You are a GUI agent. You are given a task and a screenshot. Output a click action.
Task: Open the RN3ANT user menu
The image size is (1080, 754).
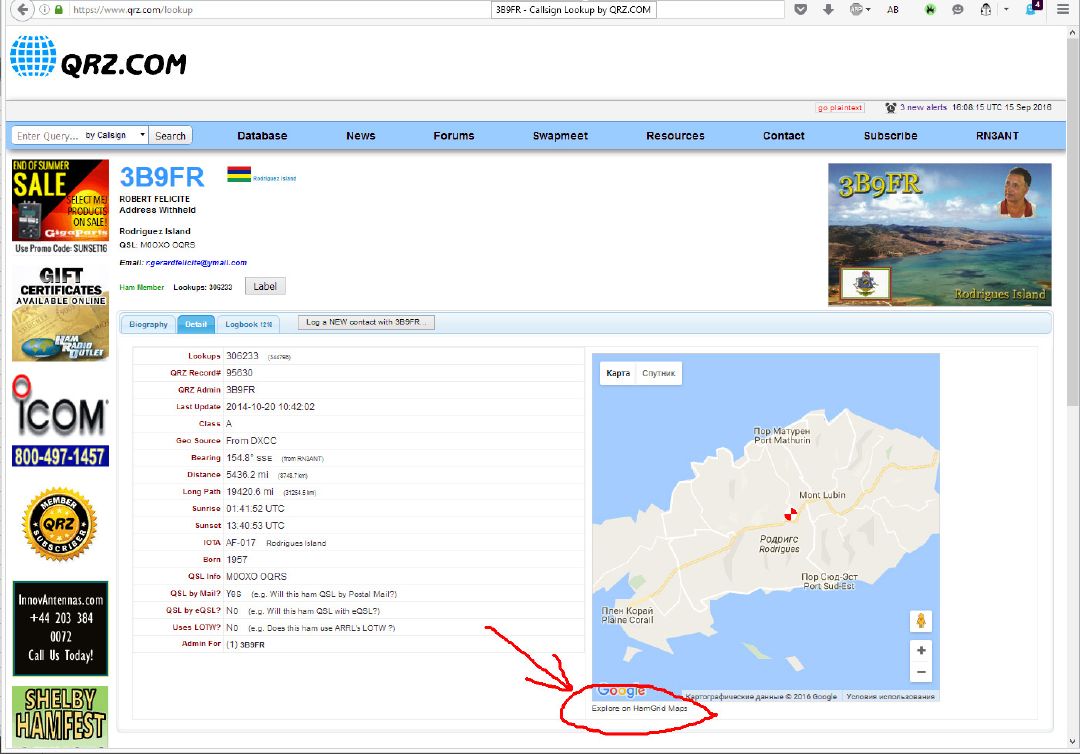[997, 136]
